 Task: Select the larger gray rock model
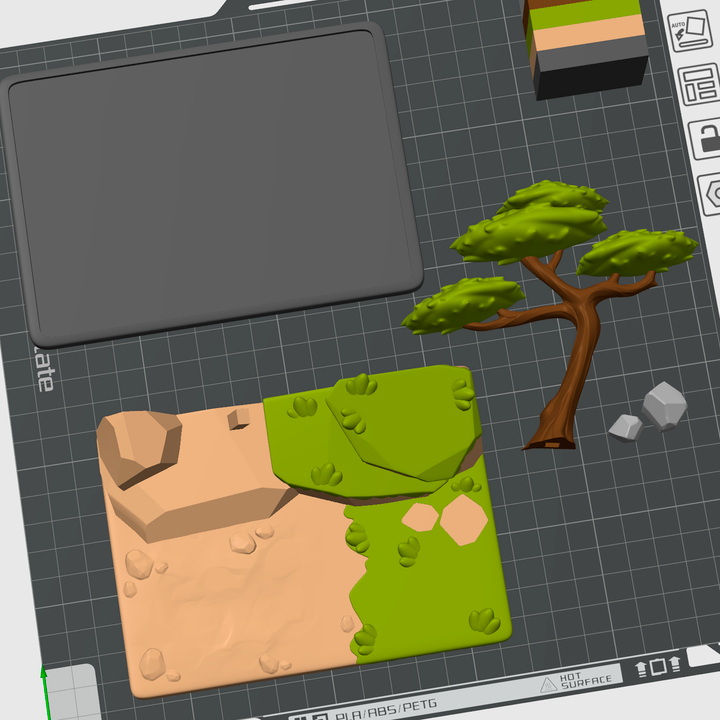pyautogui.click(x=664, y=405)
